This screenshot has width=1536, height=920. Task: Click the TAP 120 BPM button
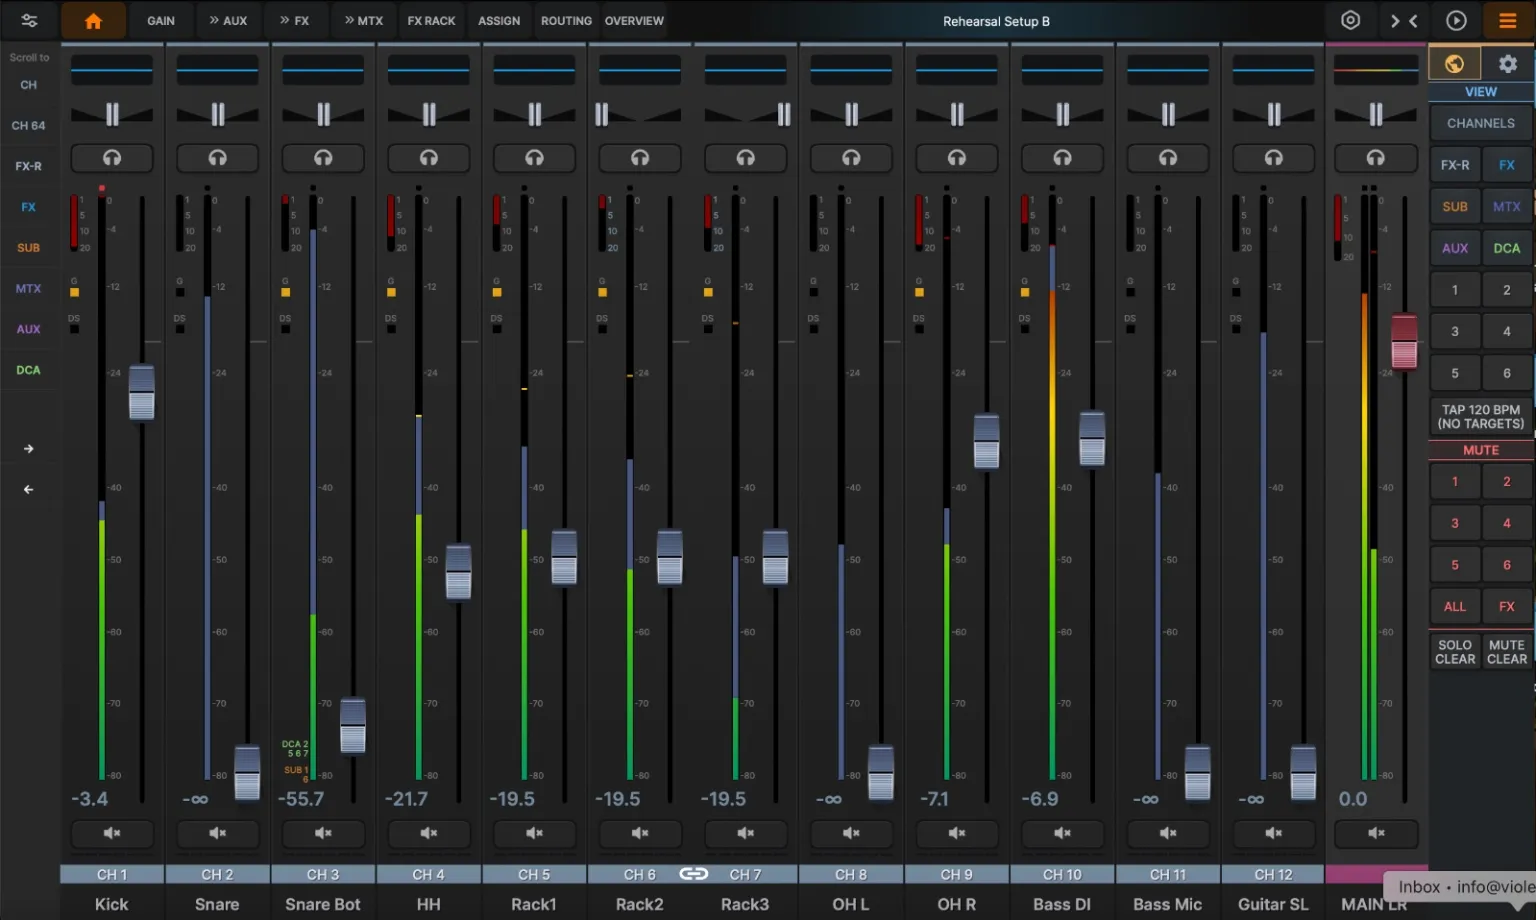coord(1480,416)
